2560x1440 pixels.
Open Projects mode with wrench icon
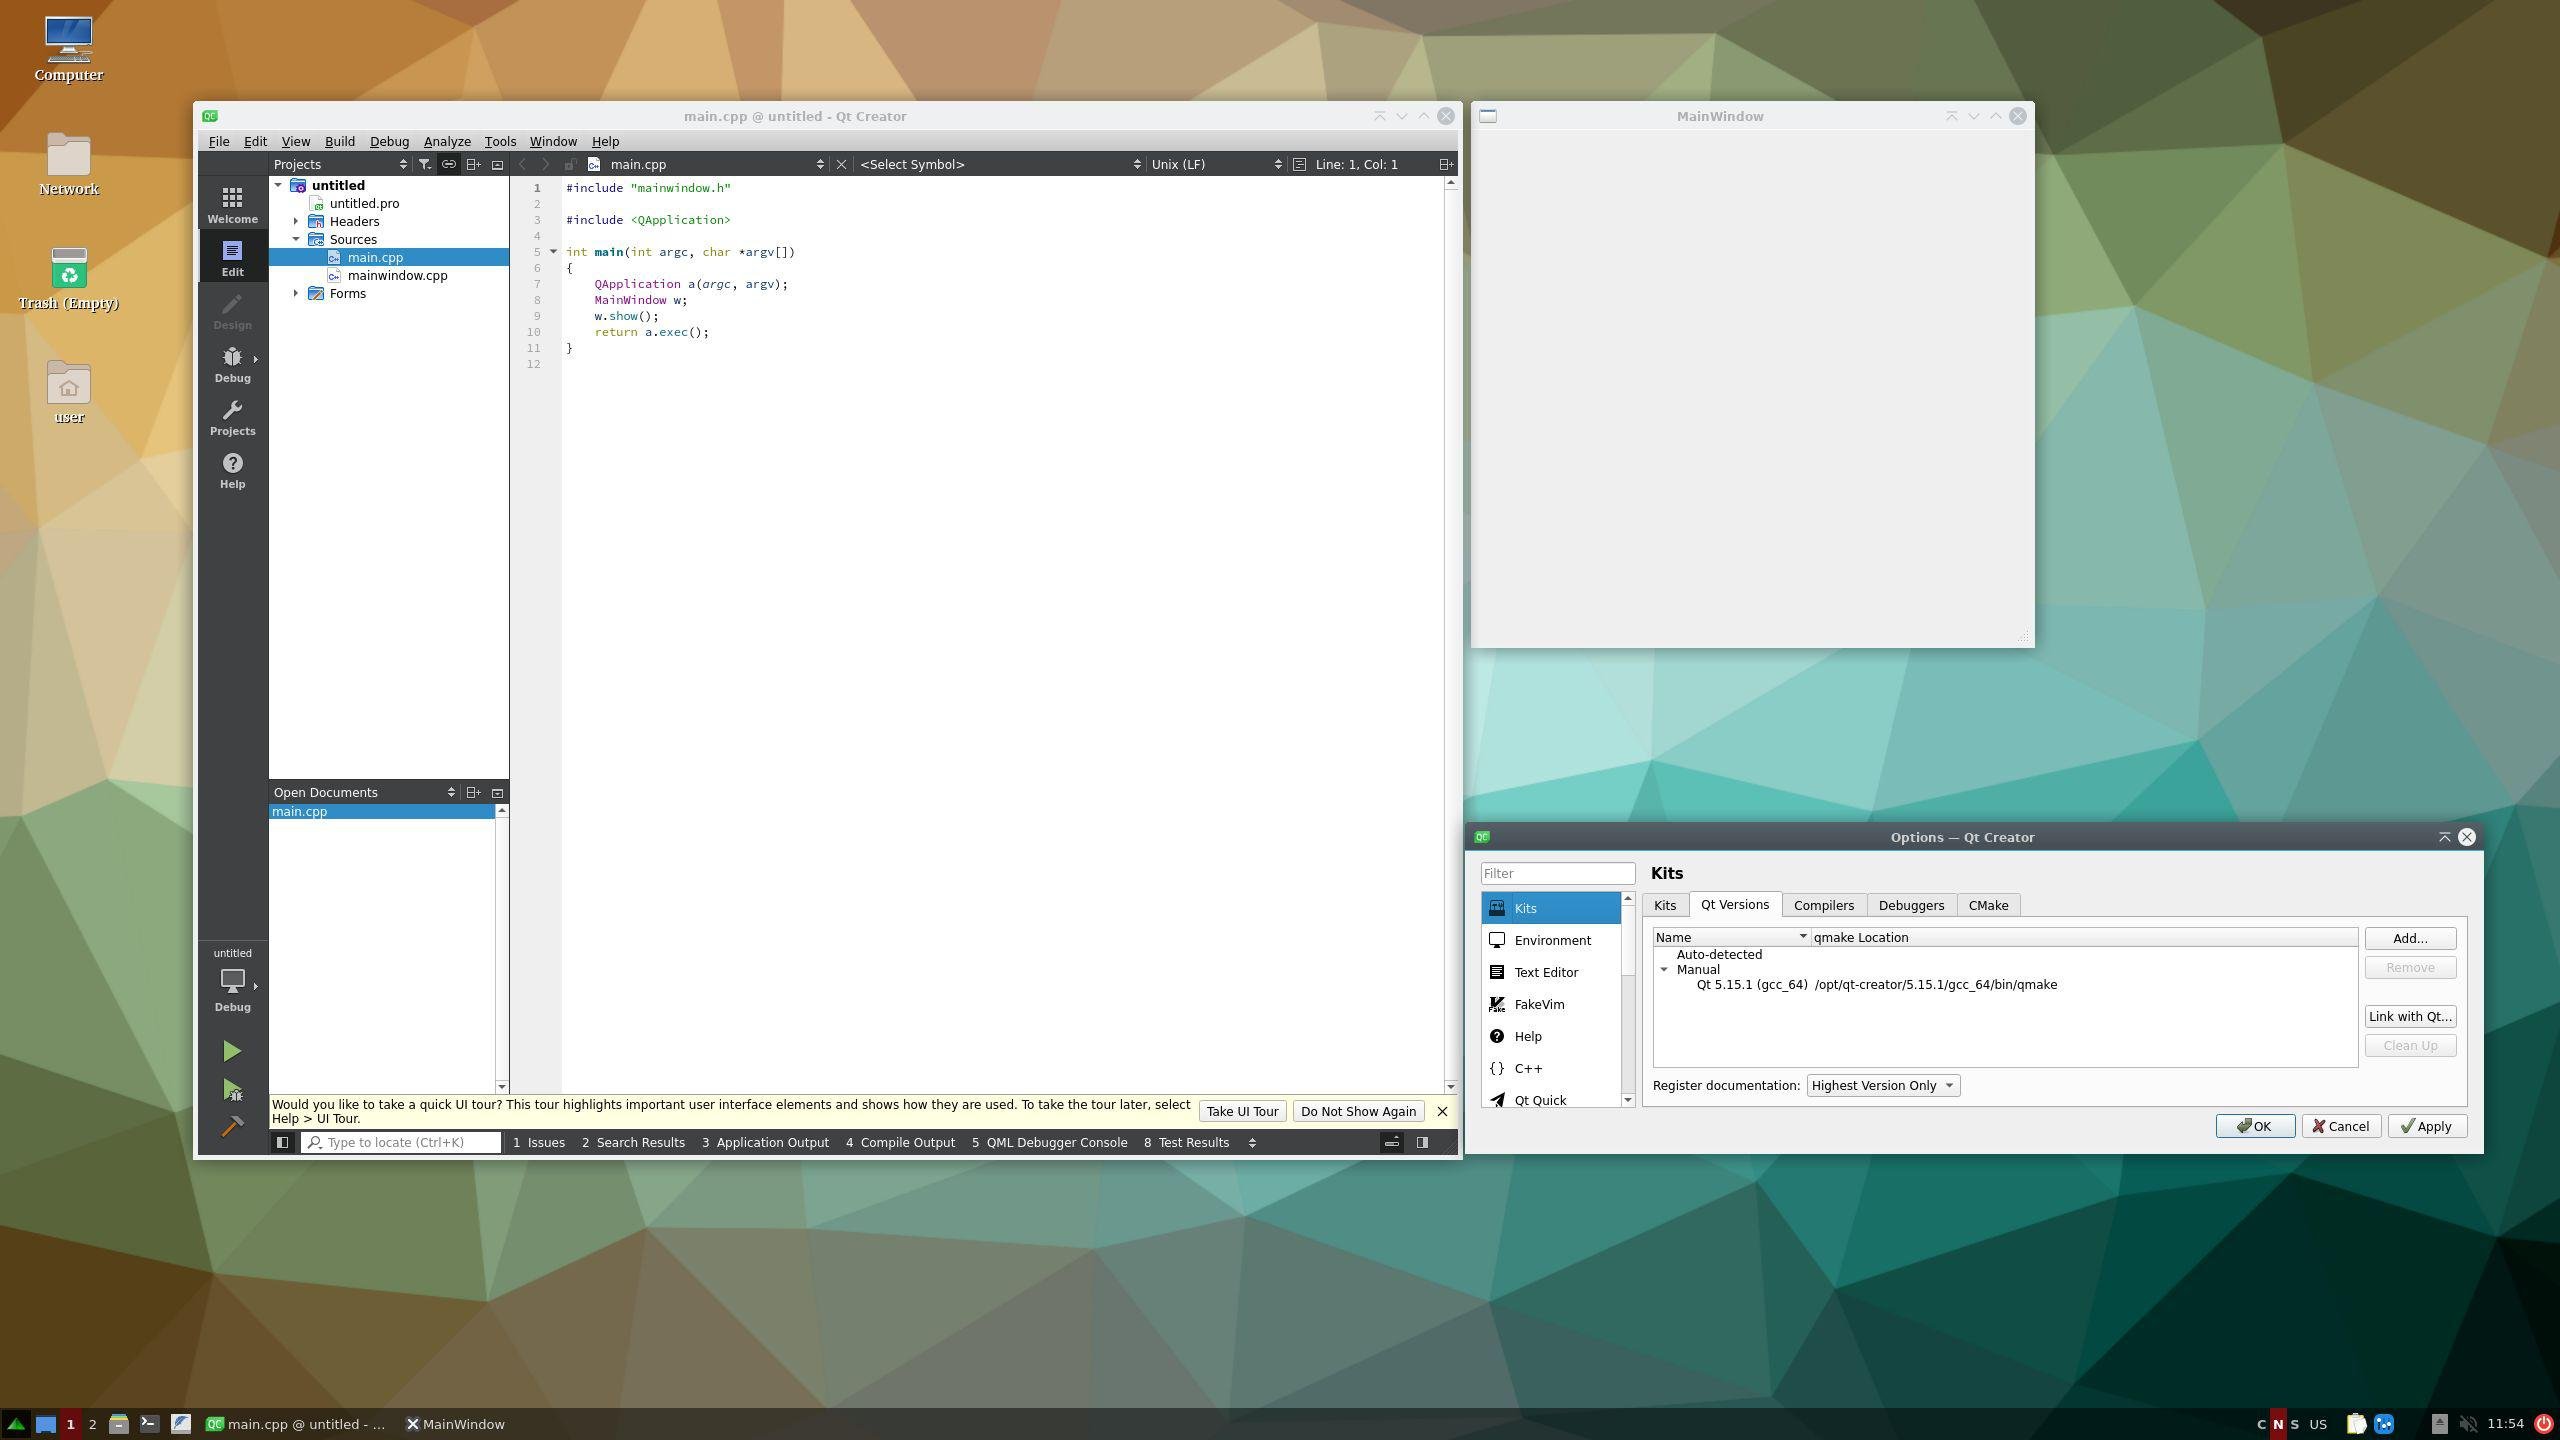pyautogui.click(x=232, y=417)
